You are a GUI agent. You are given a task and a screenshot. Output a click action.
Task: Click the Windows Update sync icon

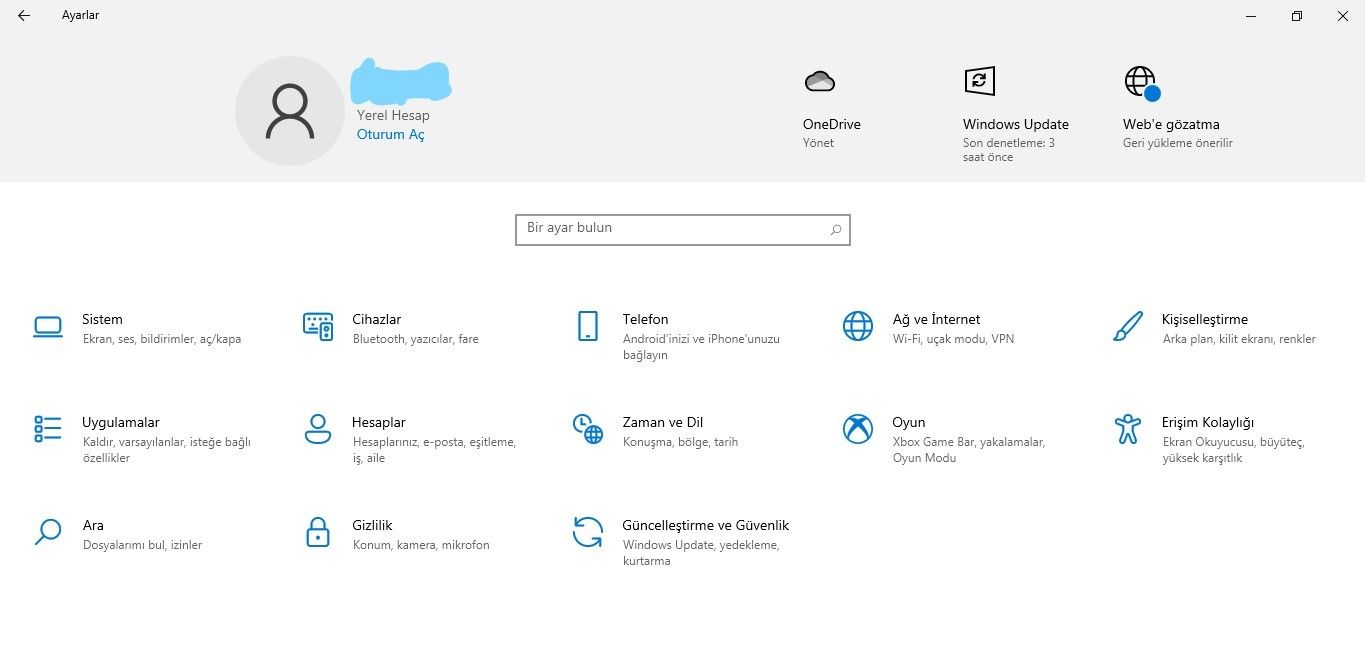pos(980,81)
